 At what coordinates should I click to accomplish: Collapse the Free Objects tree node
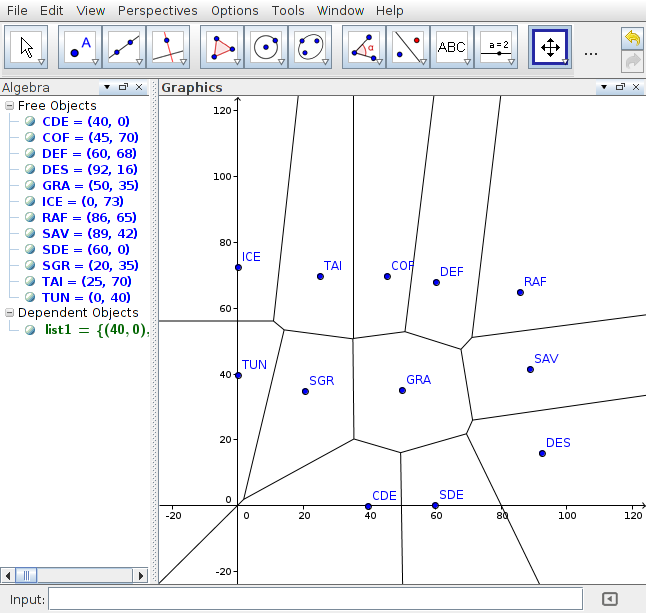point(9,106)
